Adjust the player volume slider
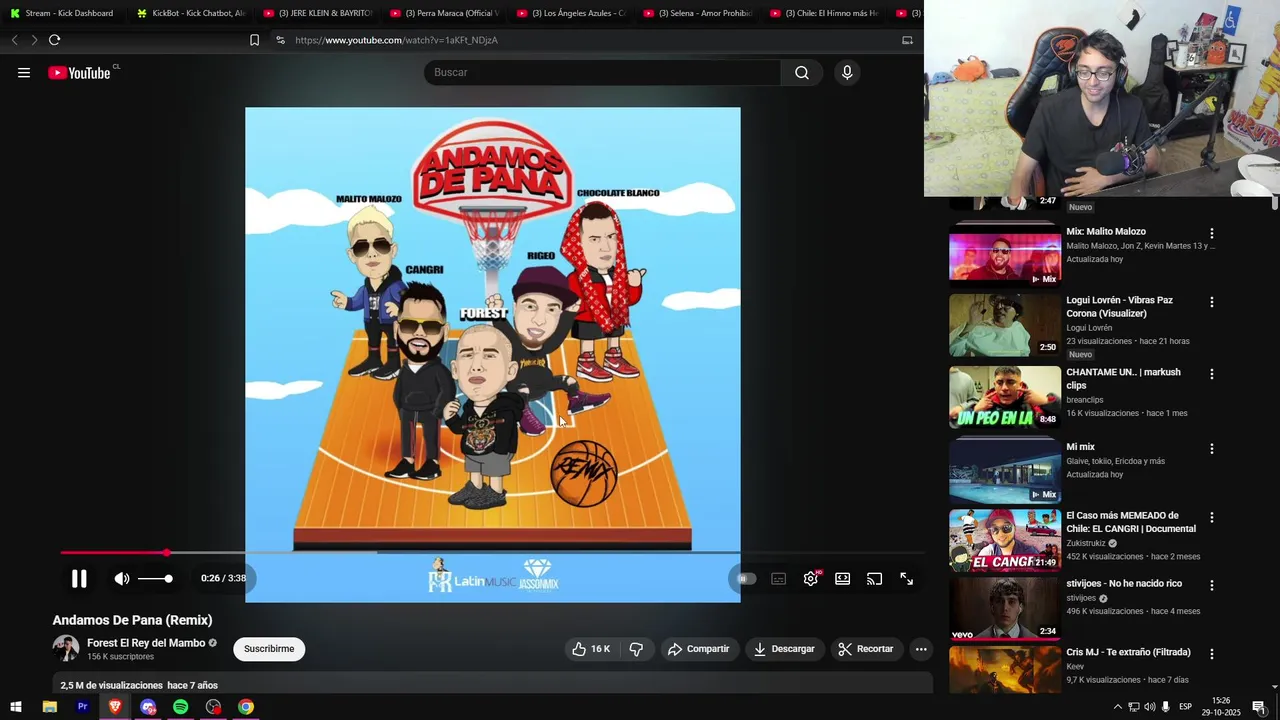 point(155,578)
